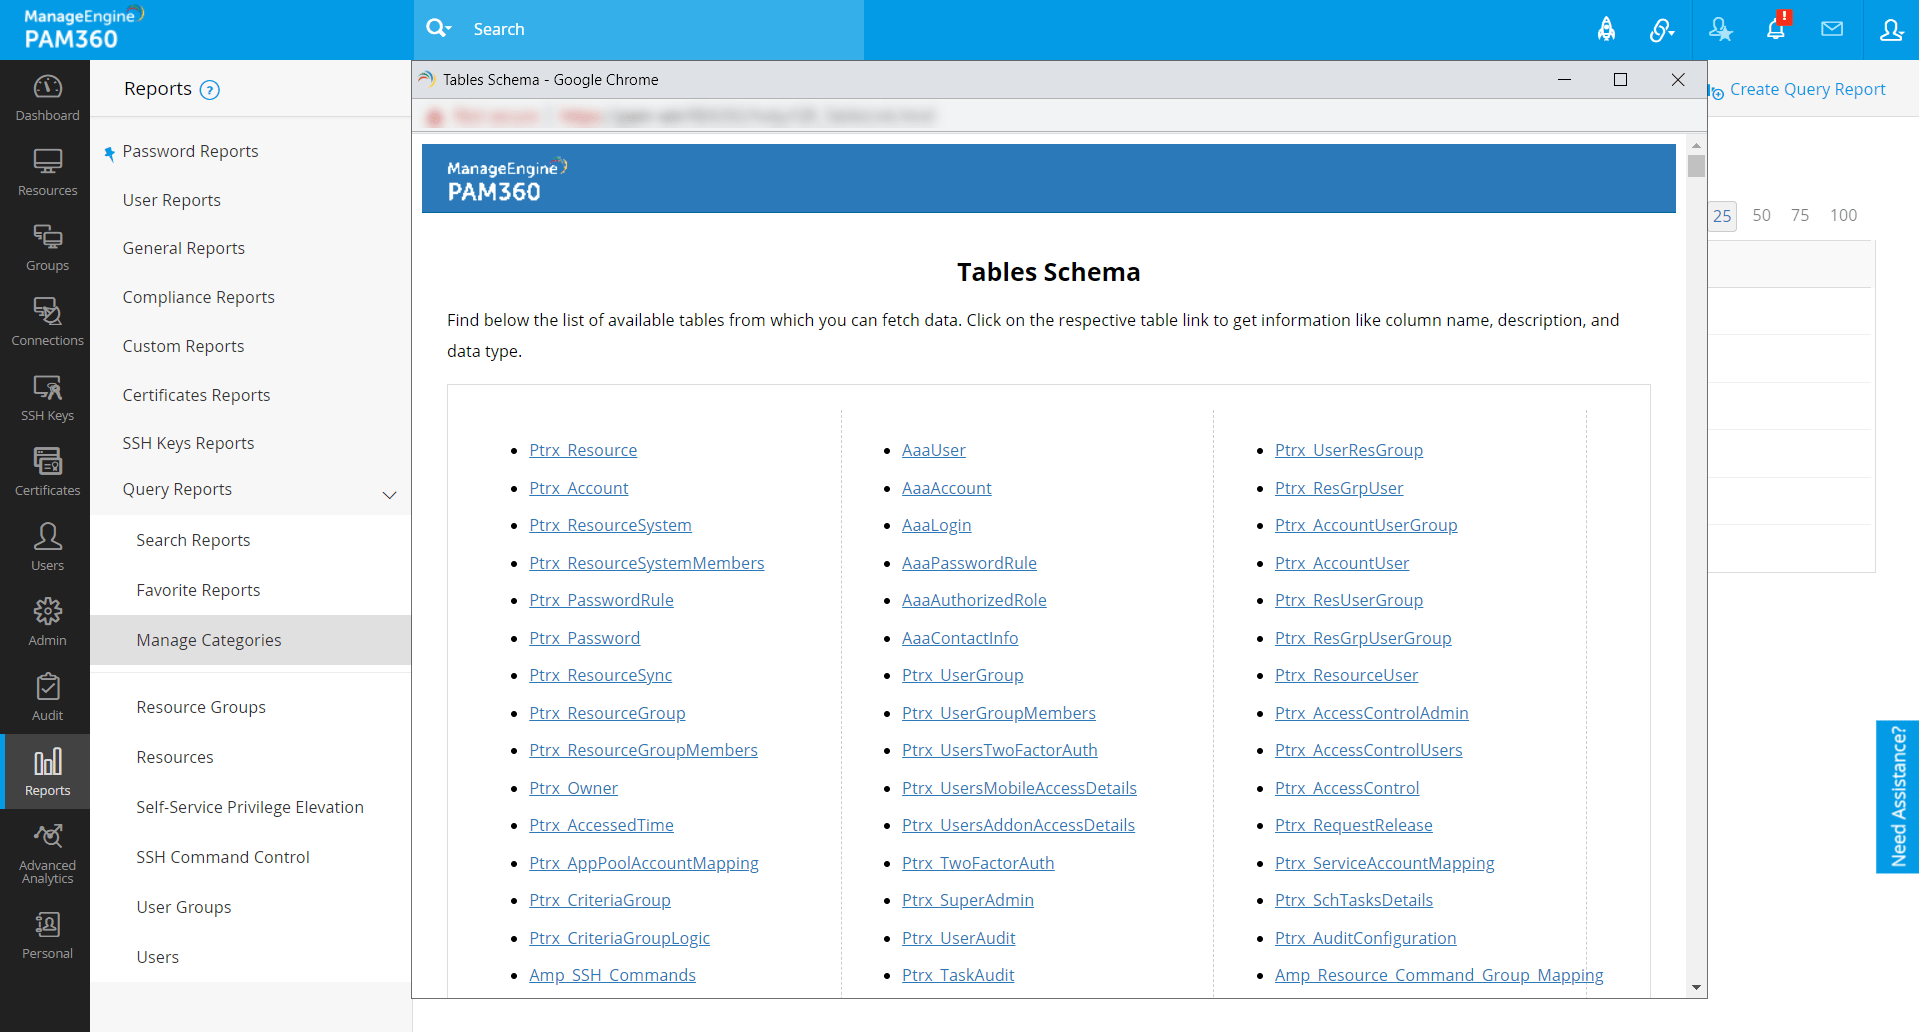Click the search magnifier icon
The height and width of the screenshot is (1032, 1919).
(x=436, y=28)
